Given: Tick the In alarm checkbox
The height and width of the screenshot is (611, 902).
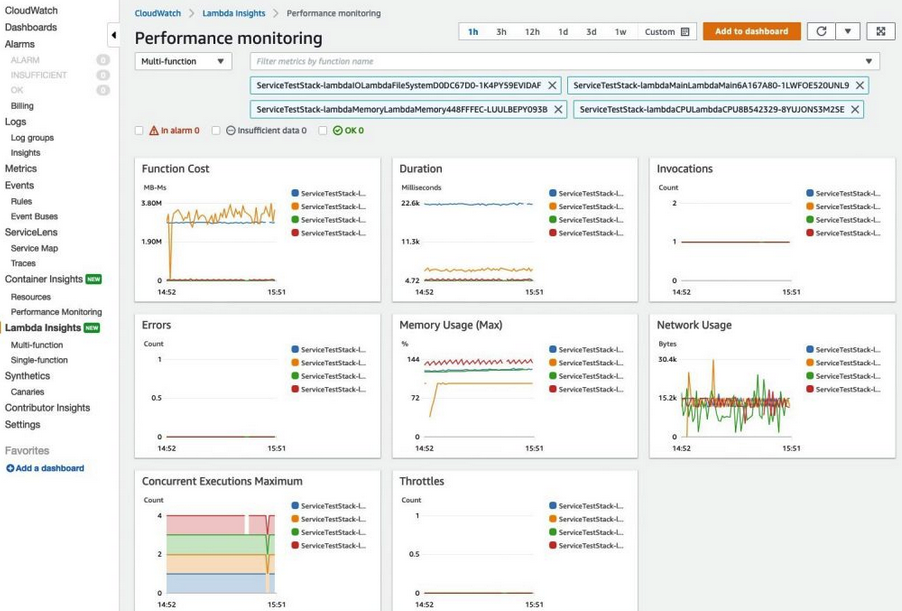Looking at the screenshot, I should [139, 131].
